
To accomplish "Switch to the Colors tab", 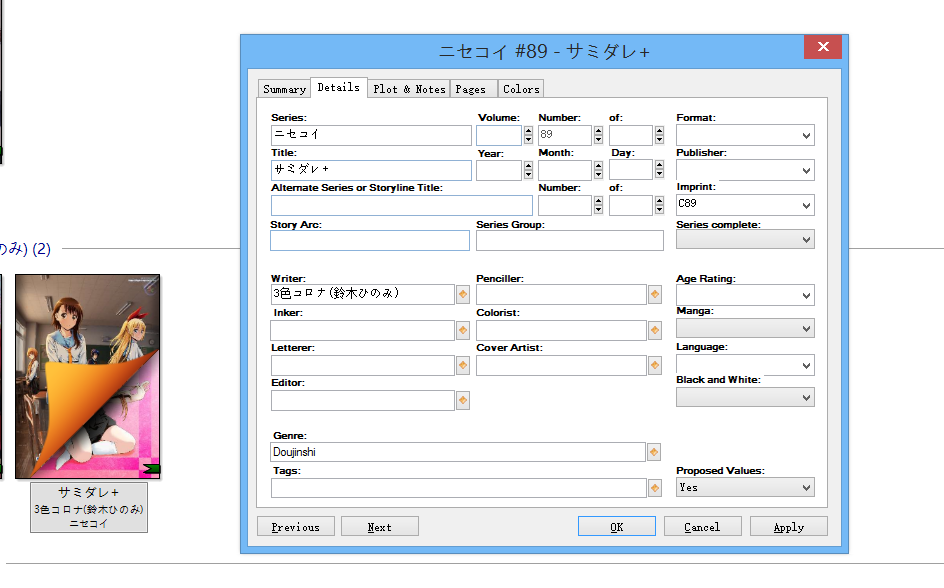I will (521, 89).
